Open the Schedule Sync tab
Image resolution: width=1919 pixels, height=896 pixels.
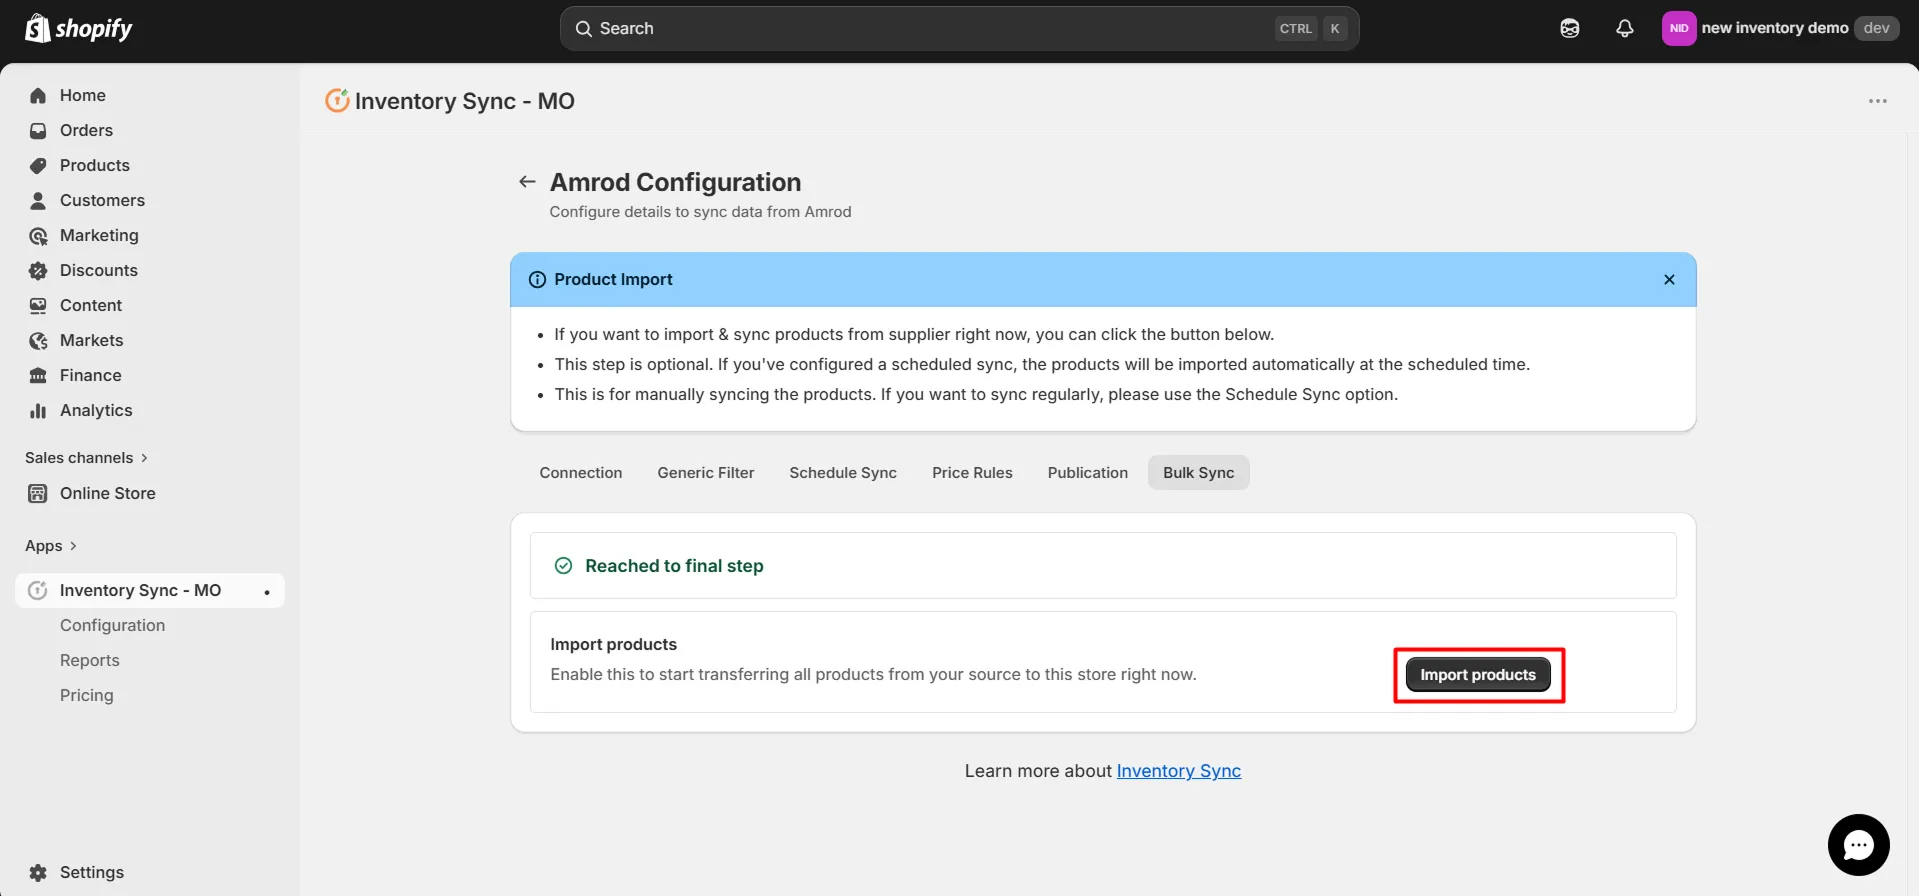coord(843,473)
